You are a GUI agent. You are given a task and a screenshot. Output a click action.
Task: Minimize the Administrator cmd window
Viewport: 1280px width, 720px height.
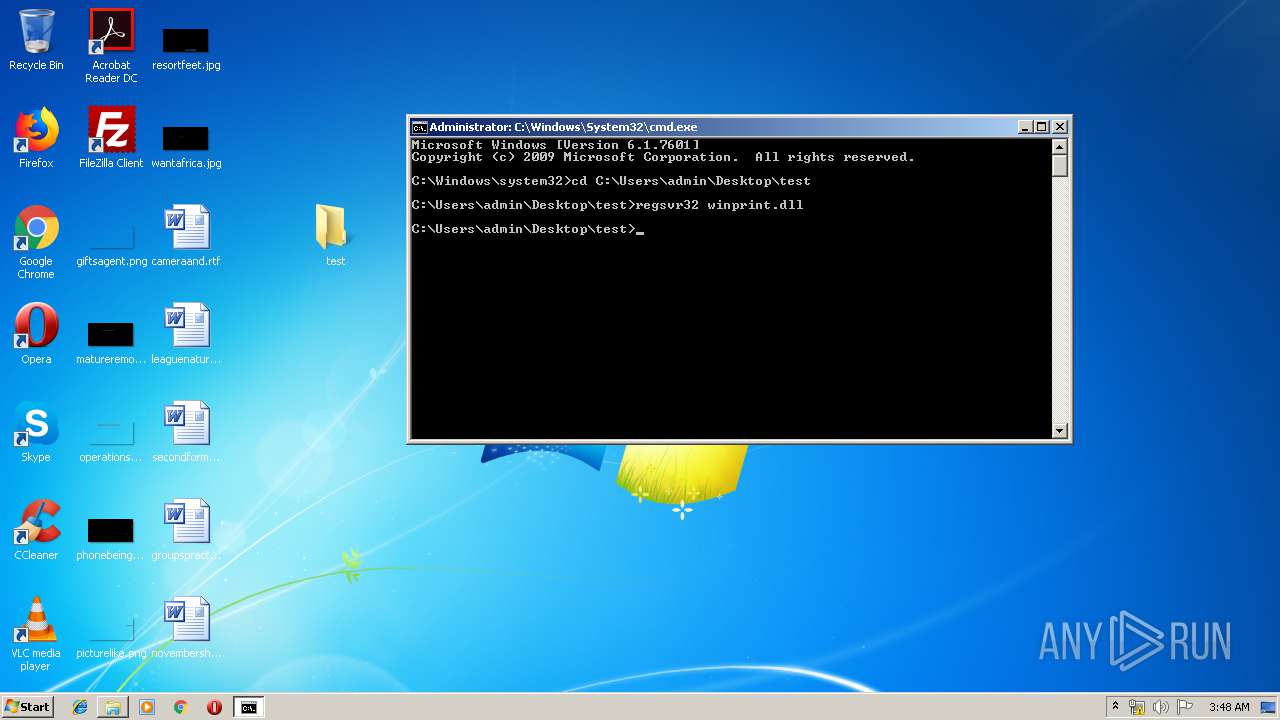(1025, 127)
